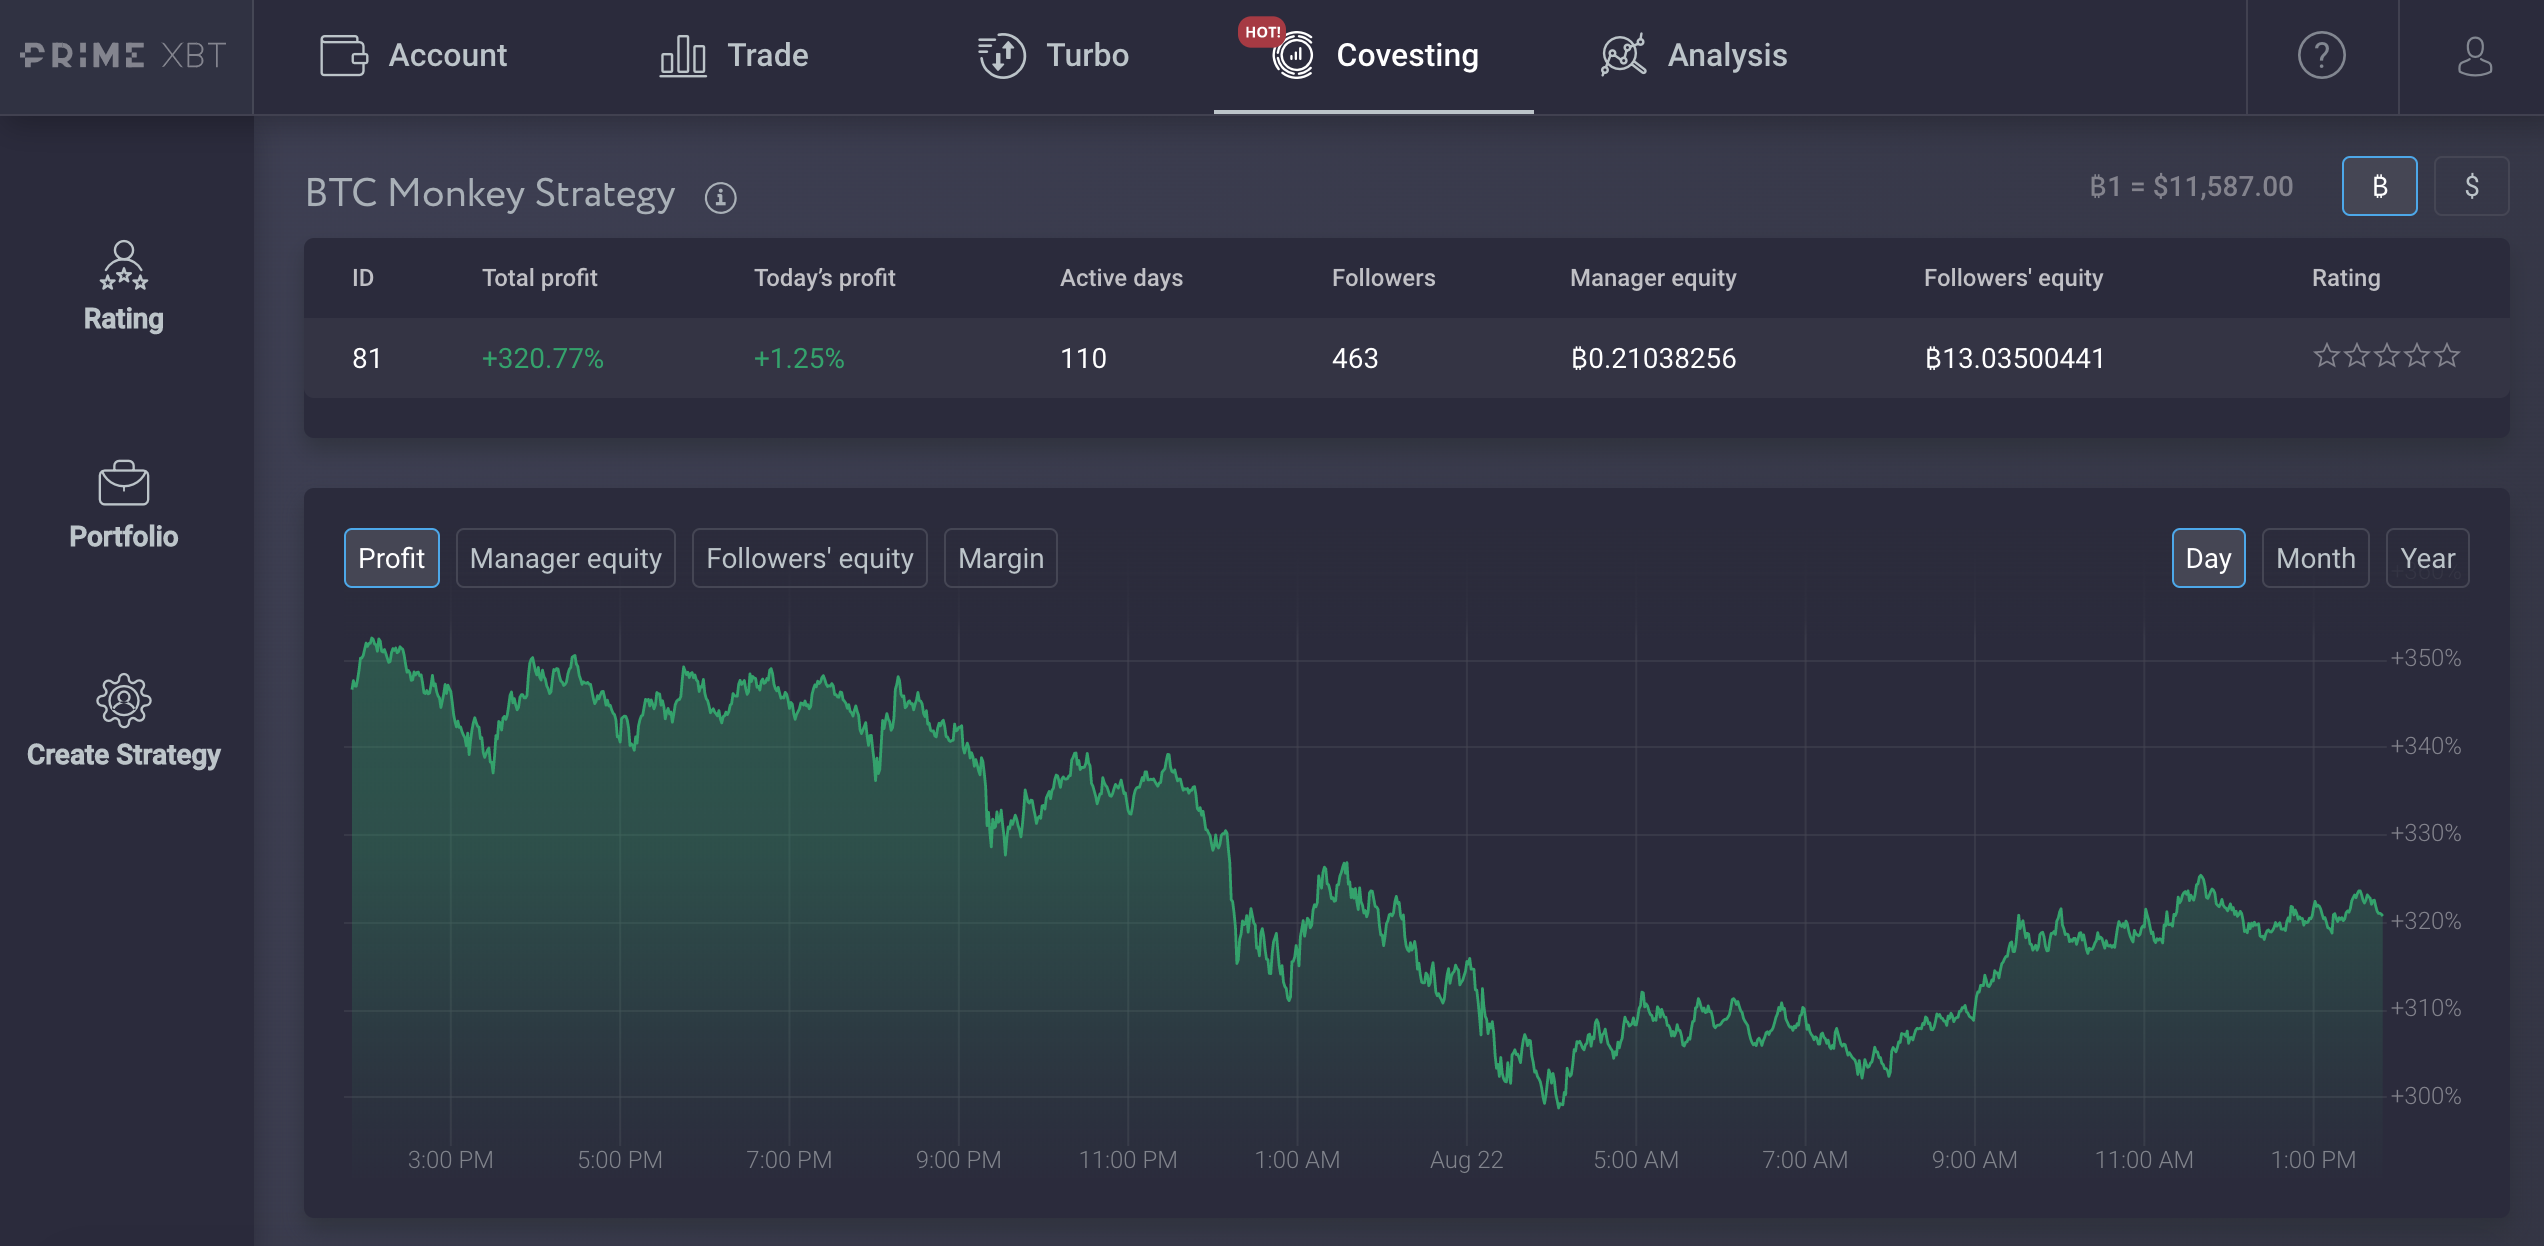The width and height of the screenshot is (2544, 1246).
Task: Click the BTC Monkey Strategy title
Action: pos(490,194)
